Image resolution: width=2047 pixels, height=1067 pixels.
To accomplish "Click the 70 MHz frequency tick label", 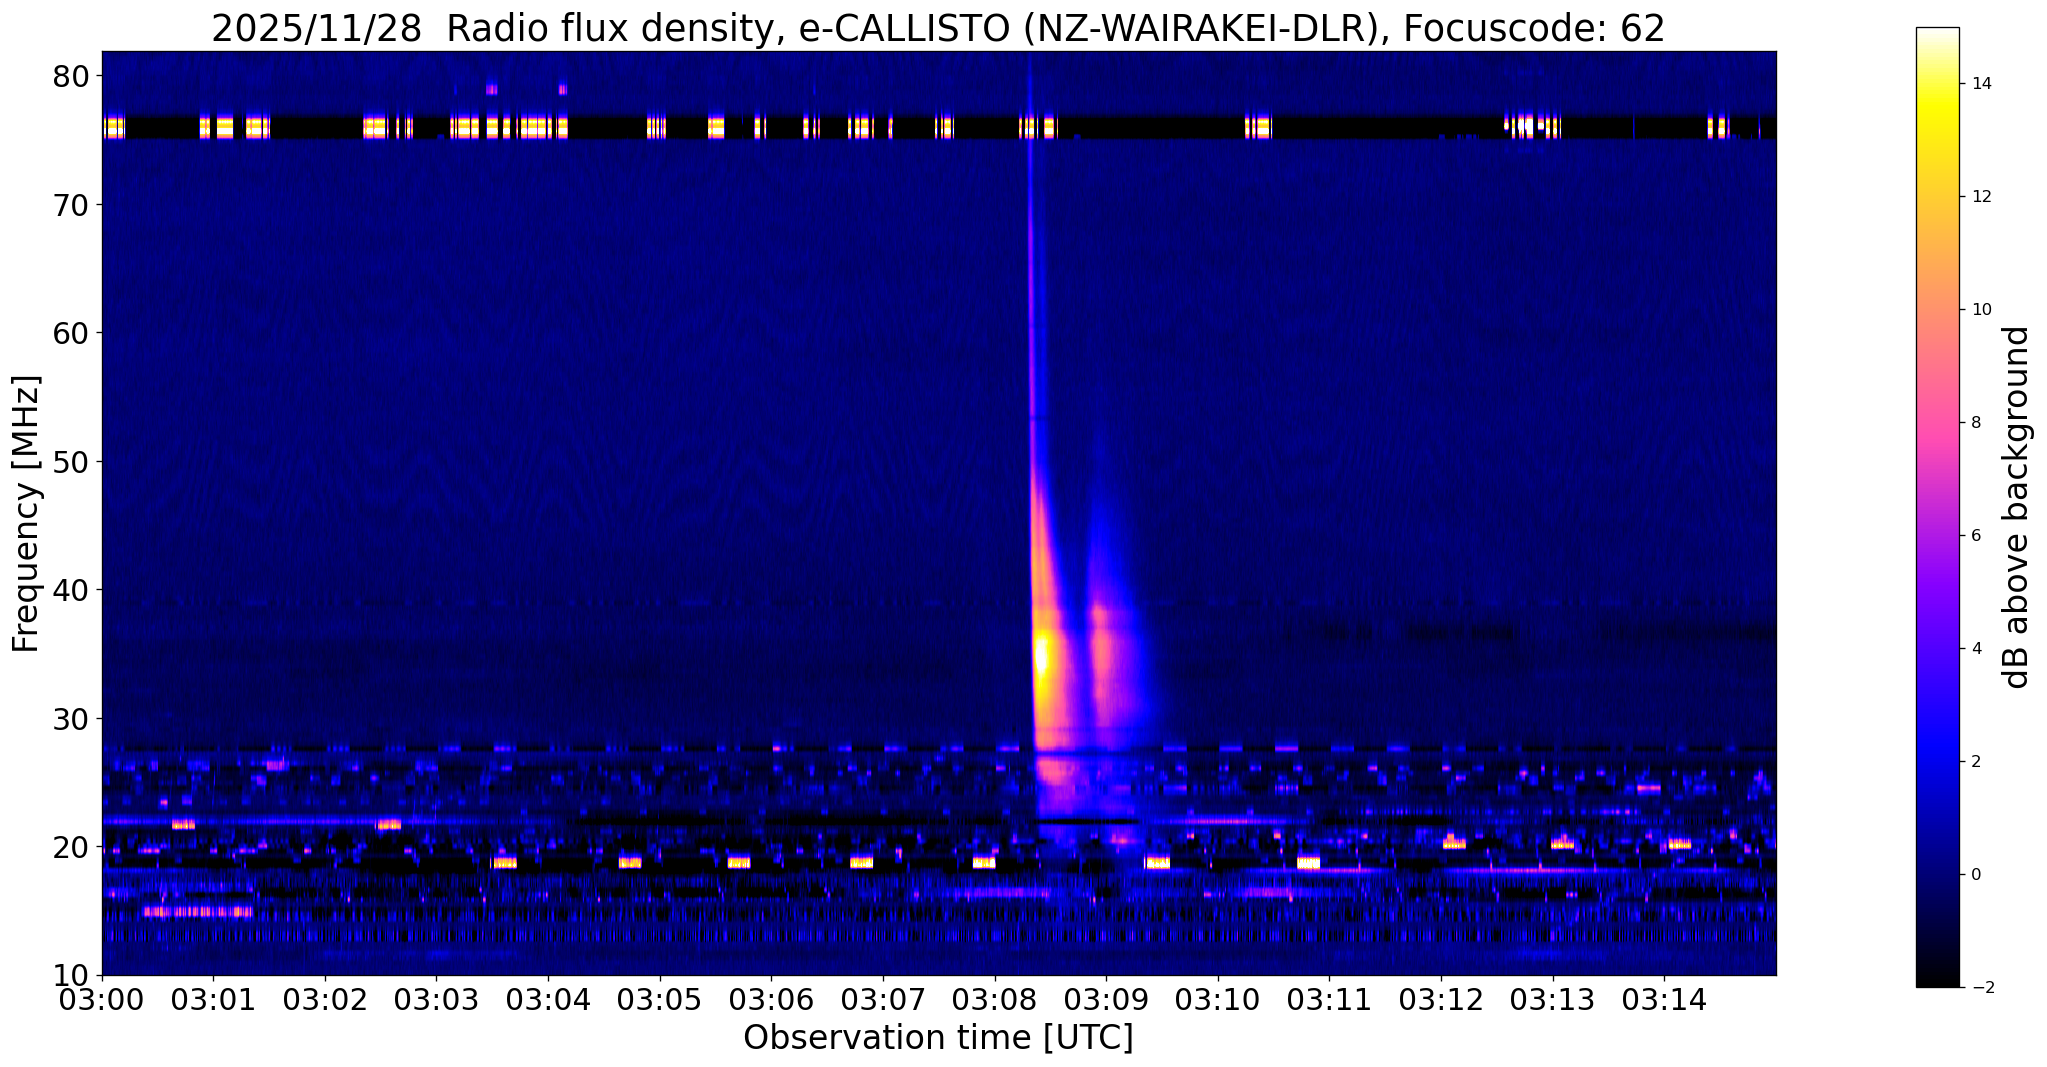I will (71, 205).
